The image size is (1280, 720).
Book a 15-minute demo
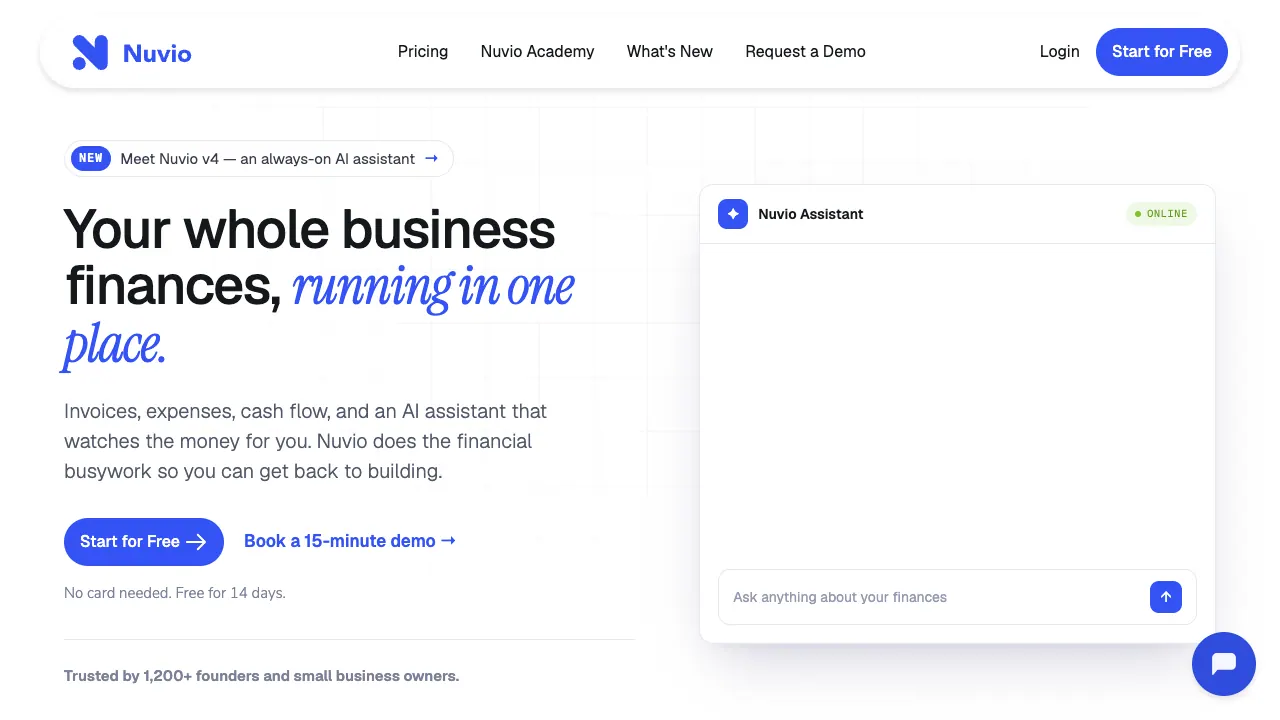[350, 541]
